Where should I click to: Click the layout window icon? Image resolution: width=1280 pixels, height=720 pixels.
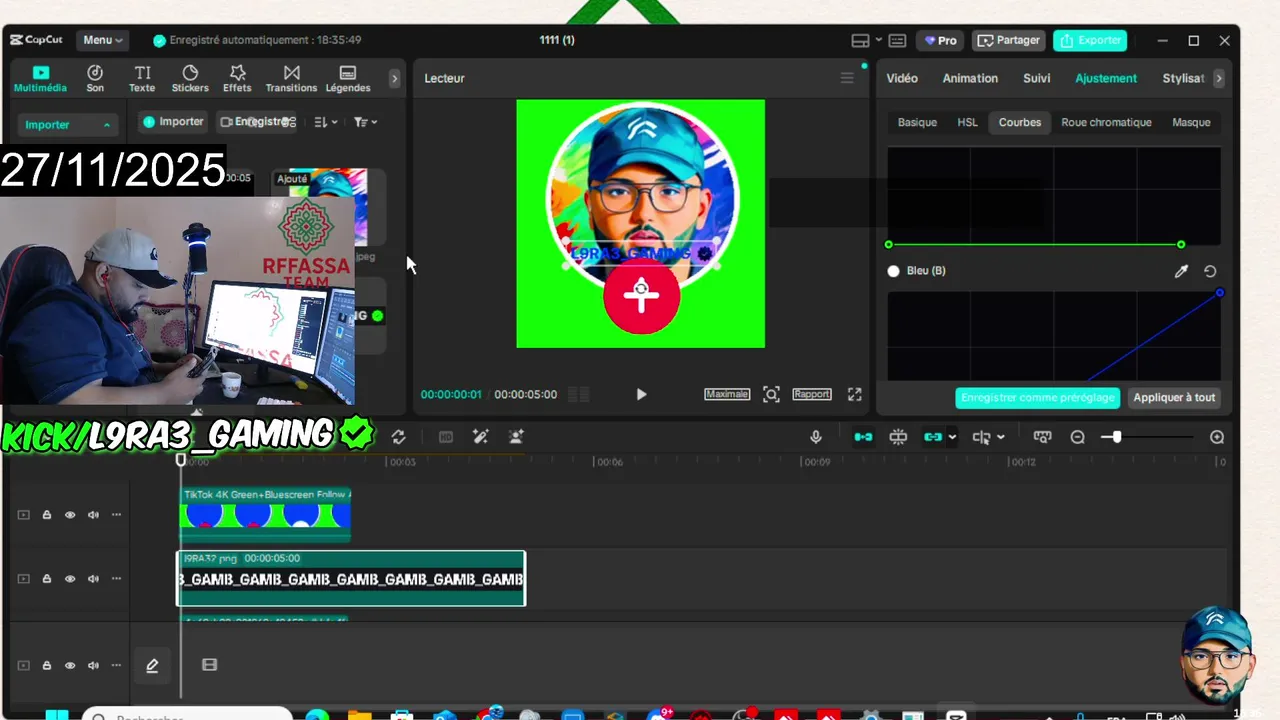point(860,40)
